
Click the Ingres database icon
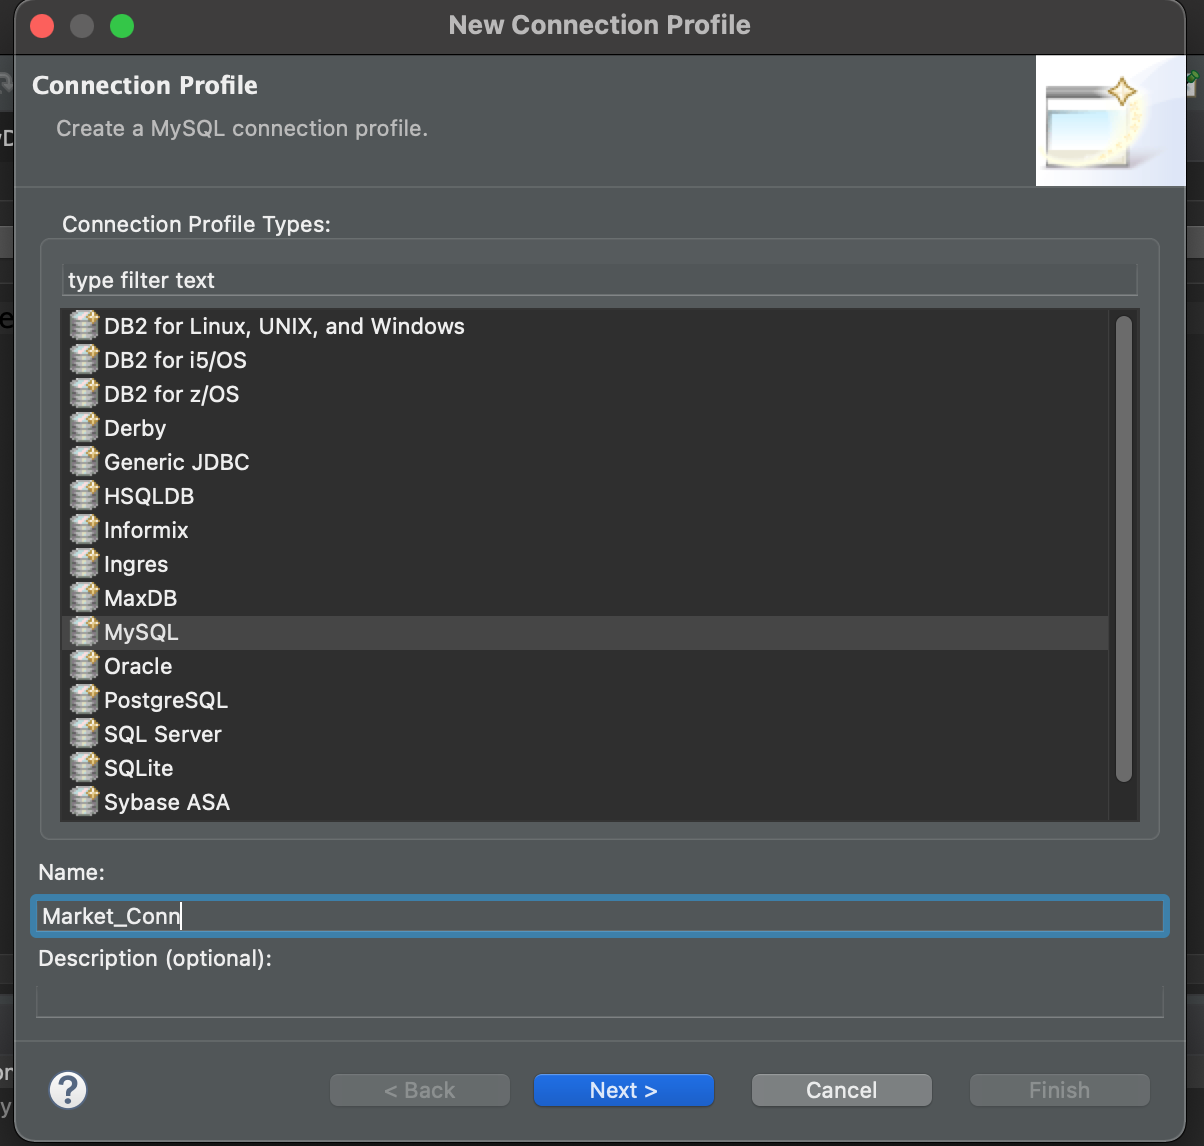click(x=84, y=564)
